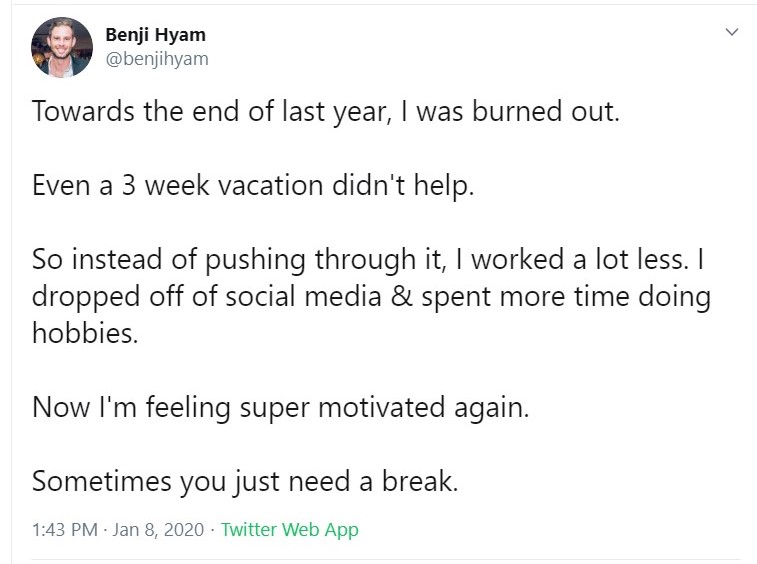Click Benji Hyam's profile picture
The width and height of the screenshot is (757, 564).
[x=62, y=47]
